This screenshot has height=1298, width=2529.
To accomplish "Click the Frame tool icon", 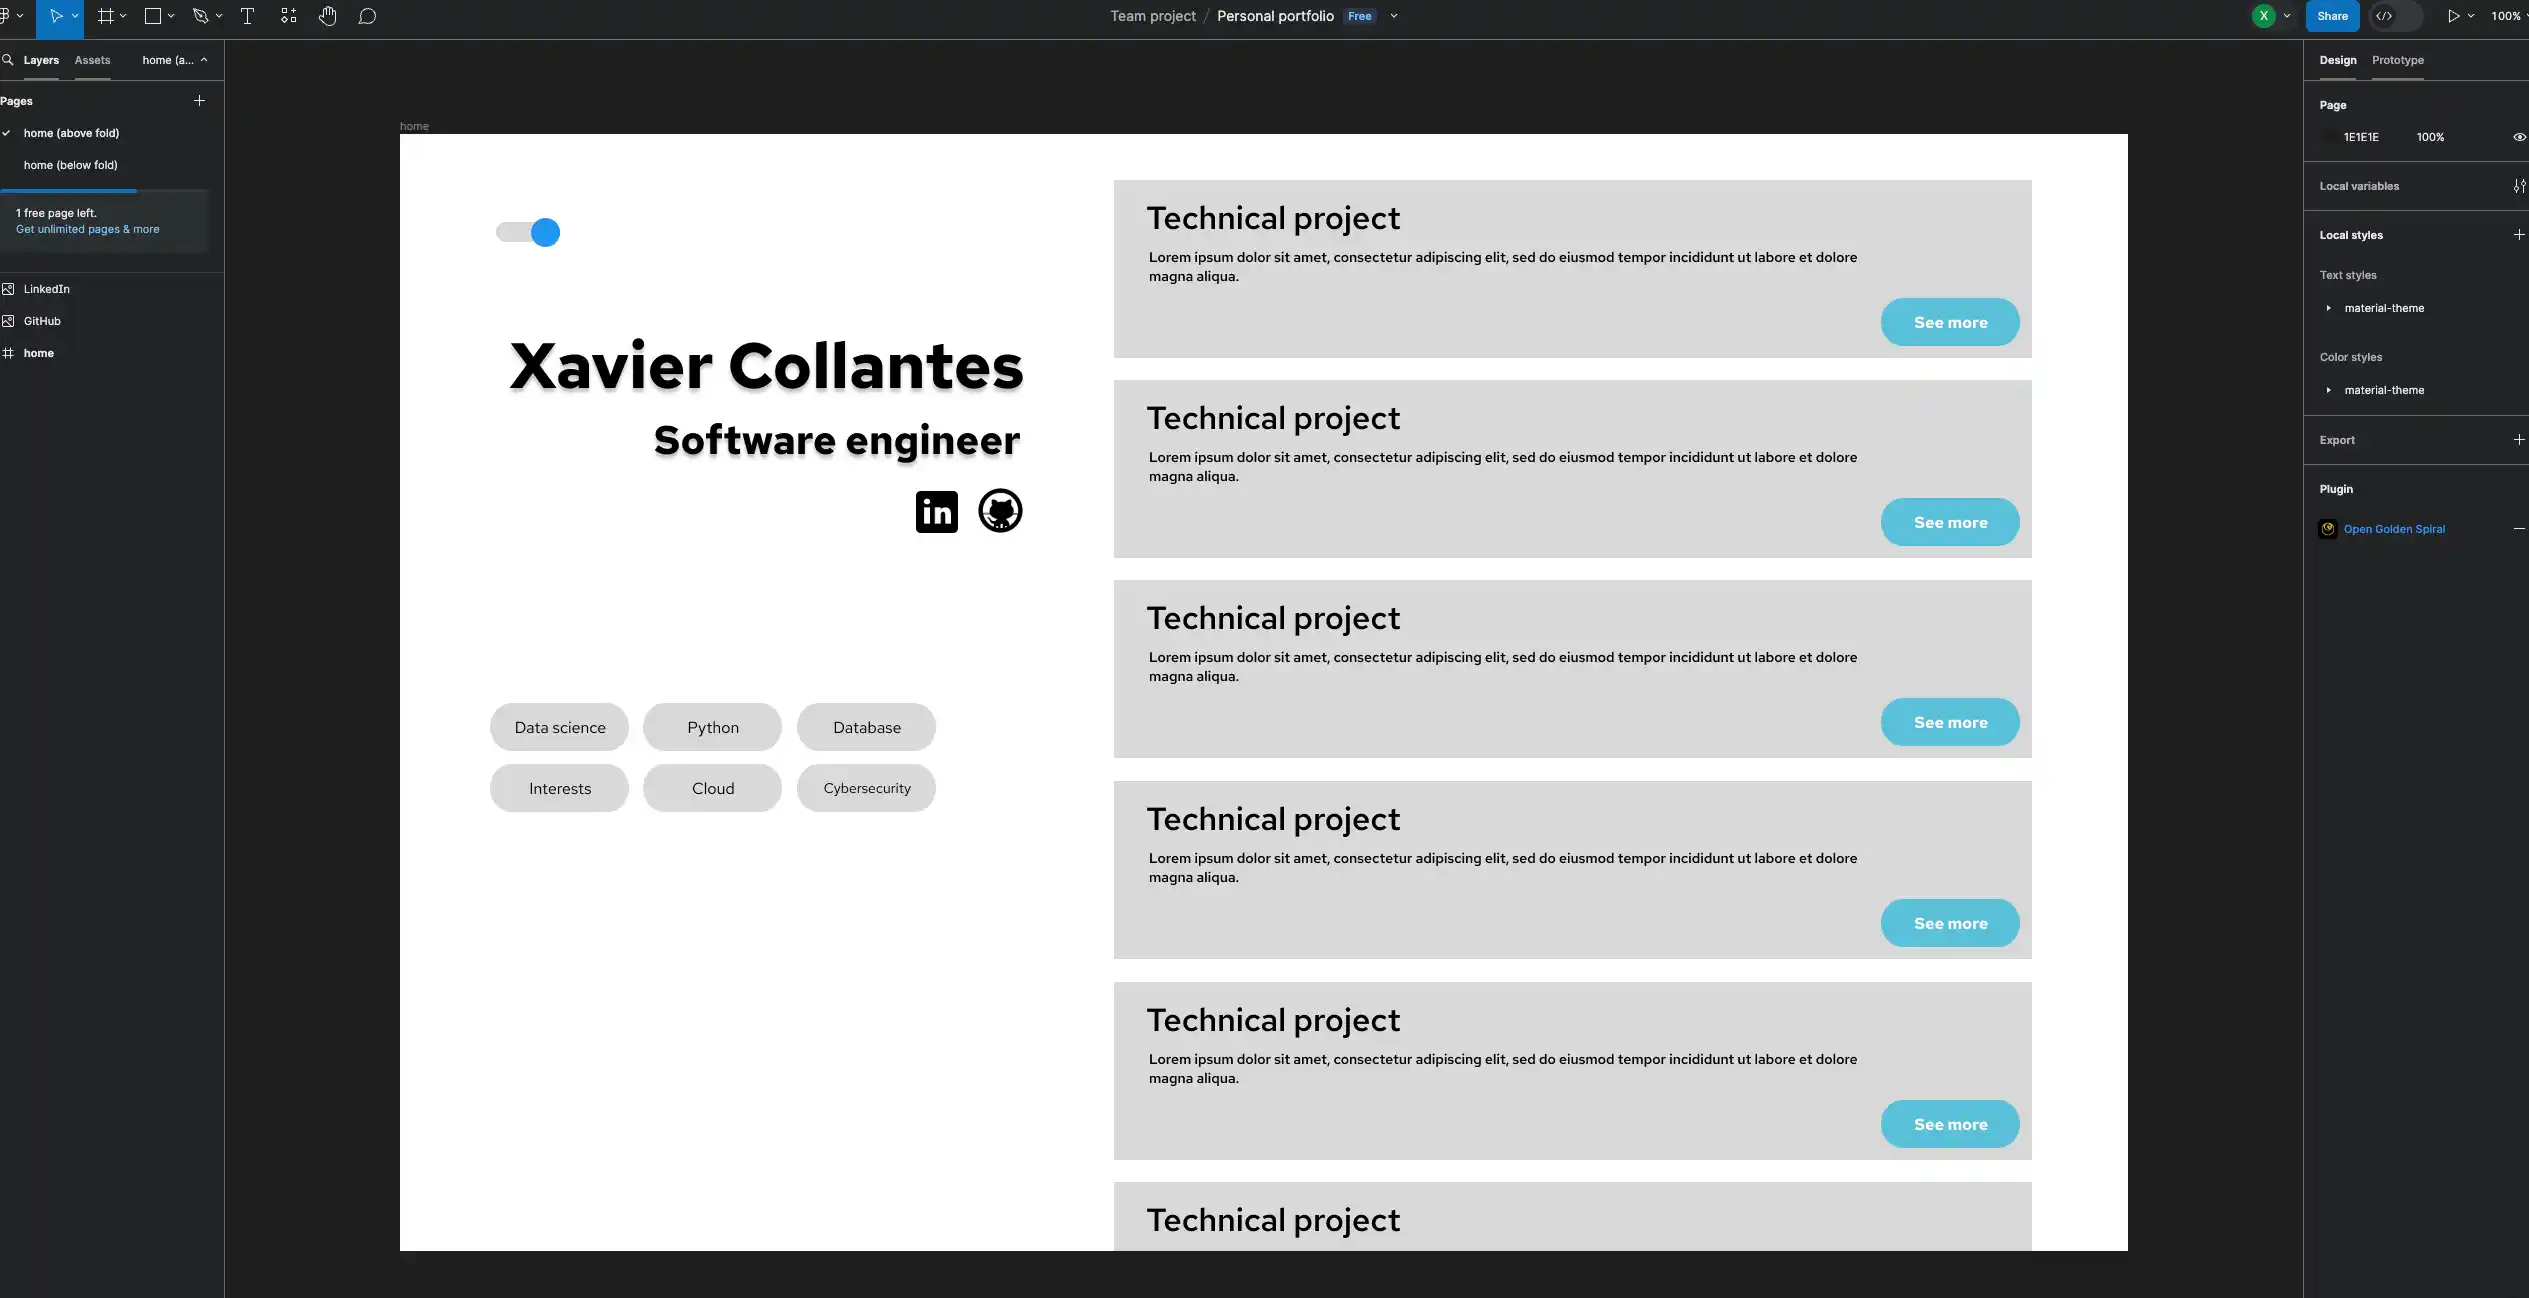I will coord(105,16).
